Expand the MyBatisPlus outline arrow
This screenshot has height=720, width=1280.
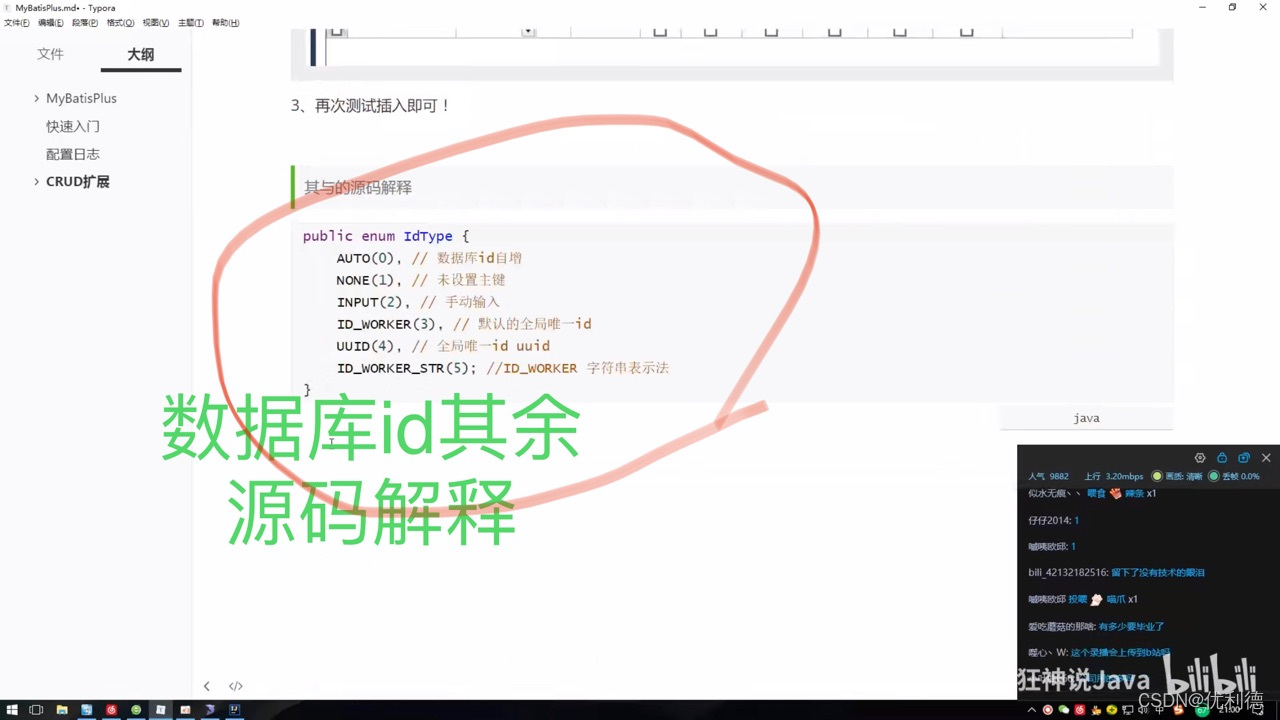point(37,98)
